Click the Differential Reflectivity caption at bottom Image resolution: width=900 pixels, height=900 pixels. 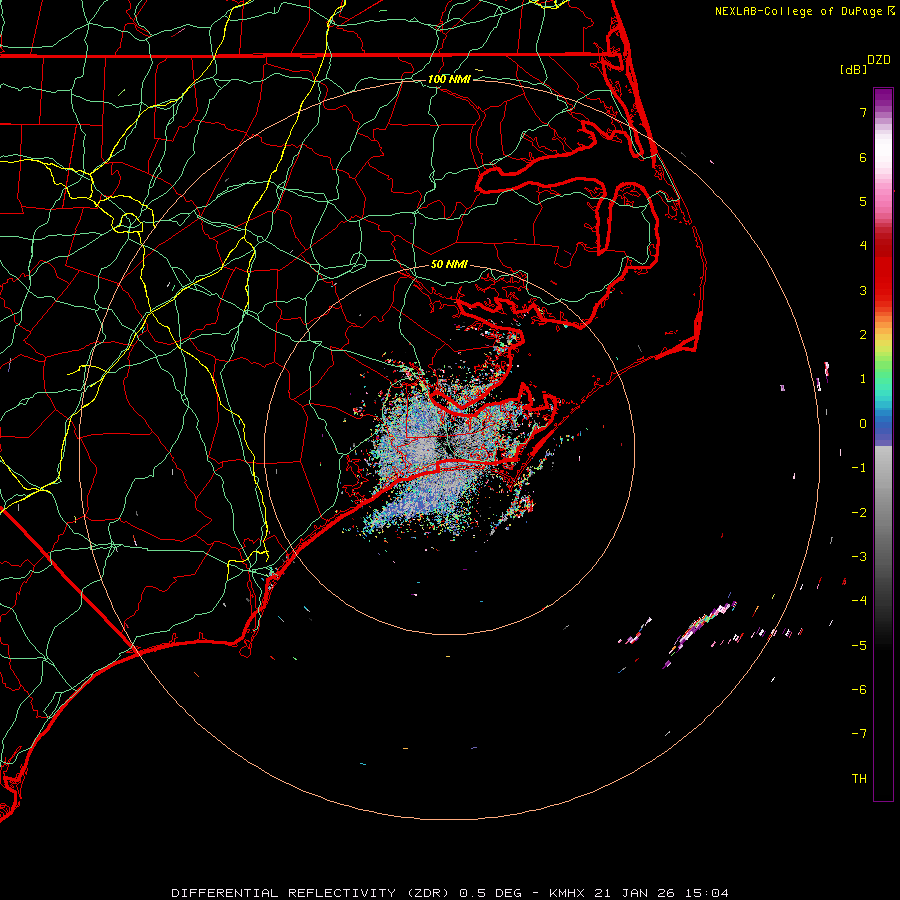tap(450, 893)
